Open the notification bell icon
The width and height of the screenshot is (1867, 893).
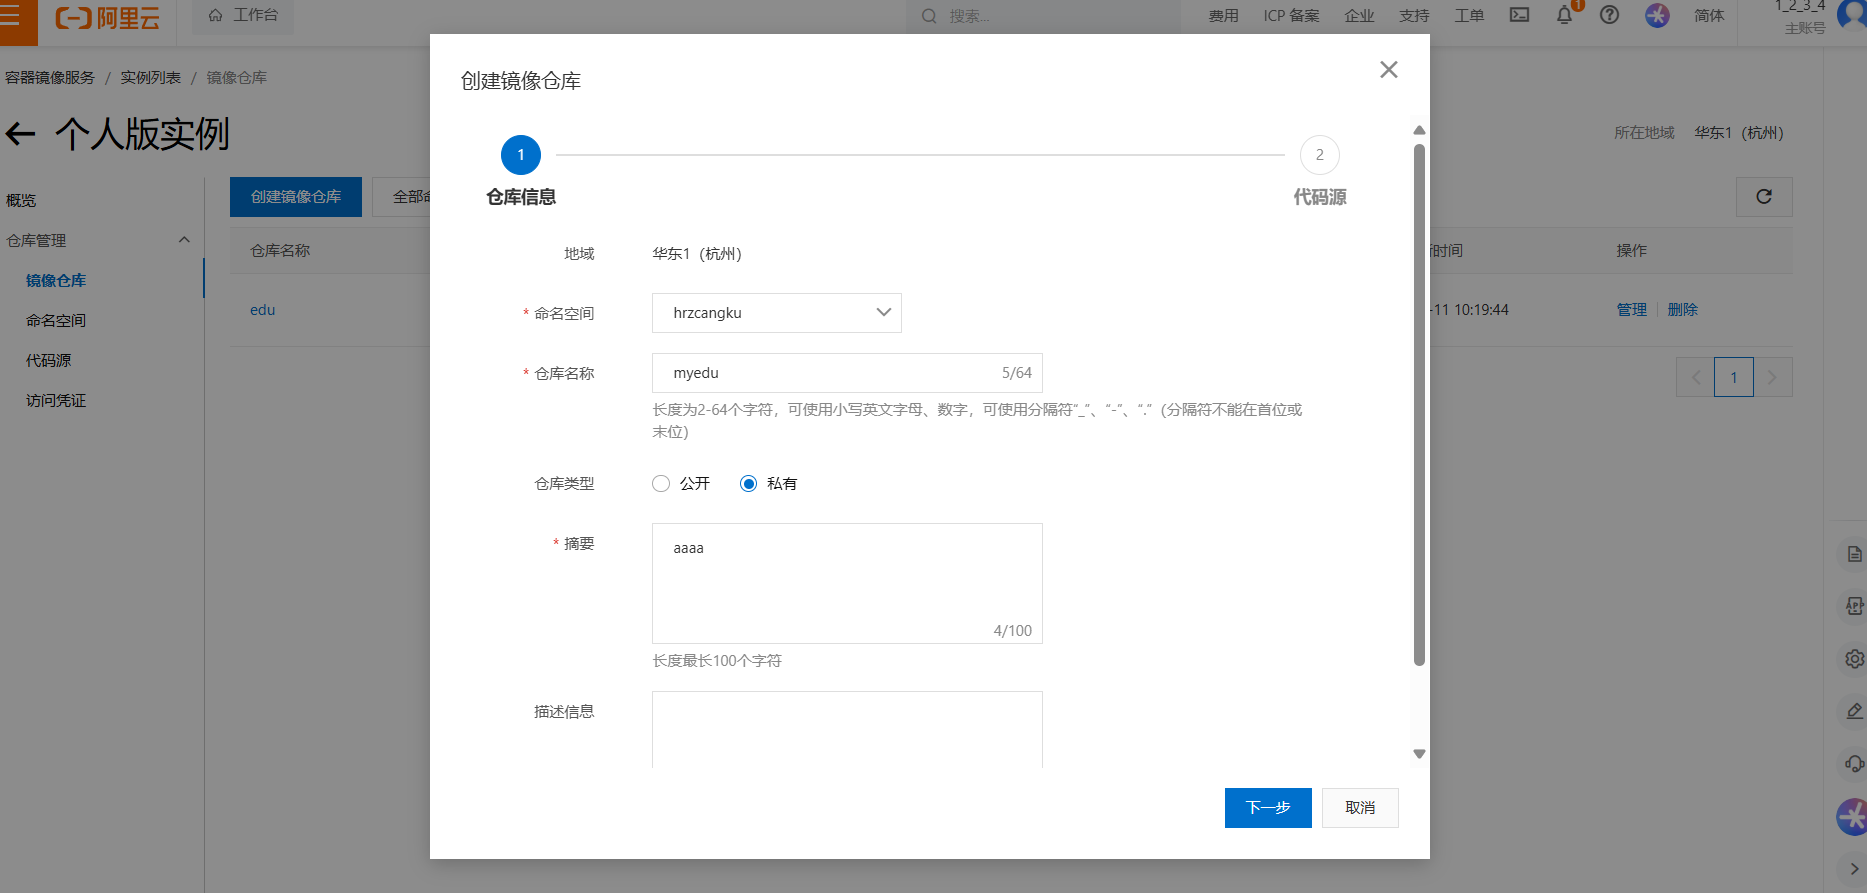tap(1564, 15)
